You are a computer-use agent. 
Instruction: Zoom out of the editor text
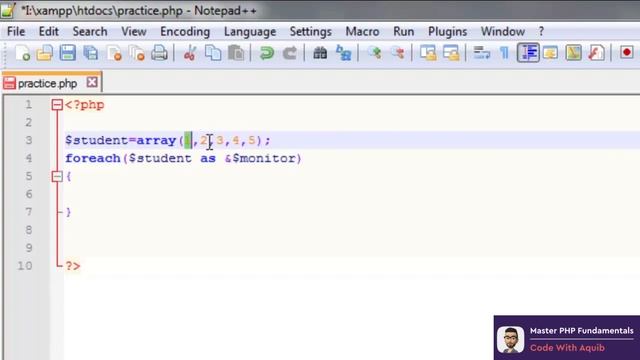[397, 53]
